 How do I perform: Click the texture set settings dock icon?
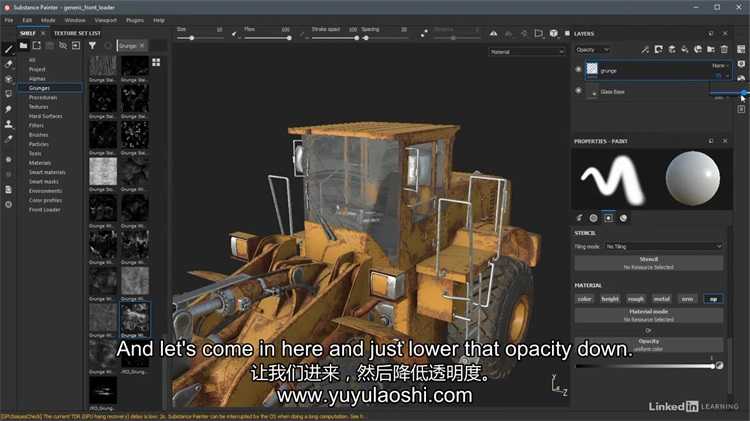pos(741,49)
